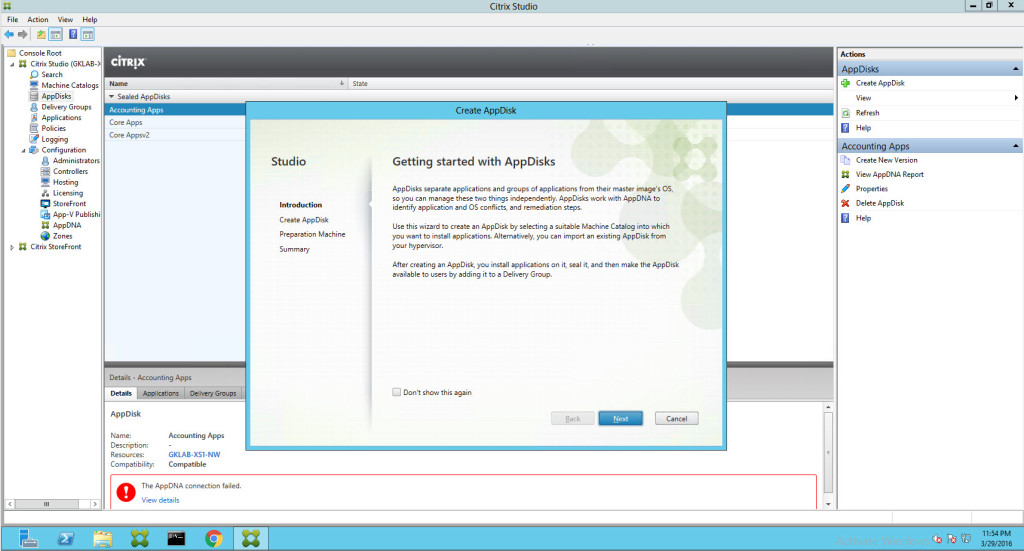
Task: Open AppDNA under Configuration
Action: pos(67,225)
